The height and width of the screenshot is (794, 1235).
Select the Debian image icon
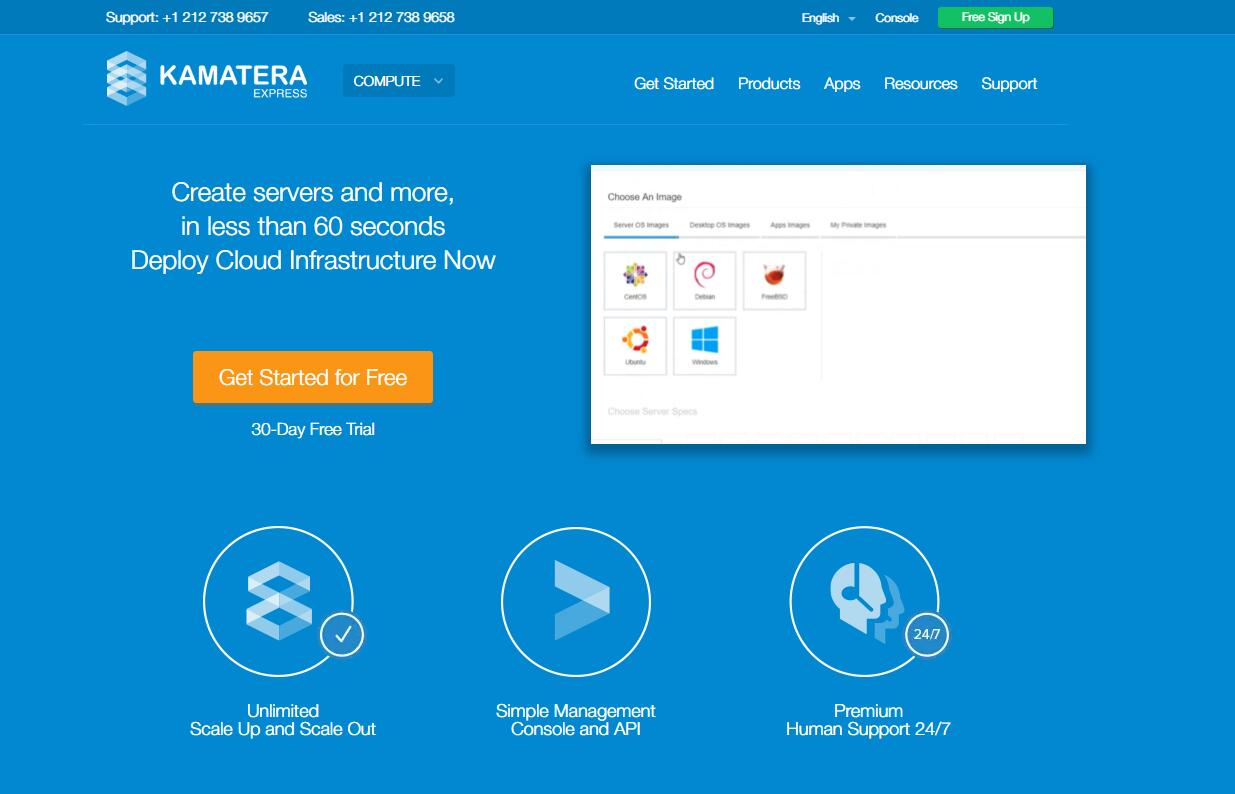tap(705, 281)
